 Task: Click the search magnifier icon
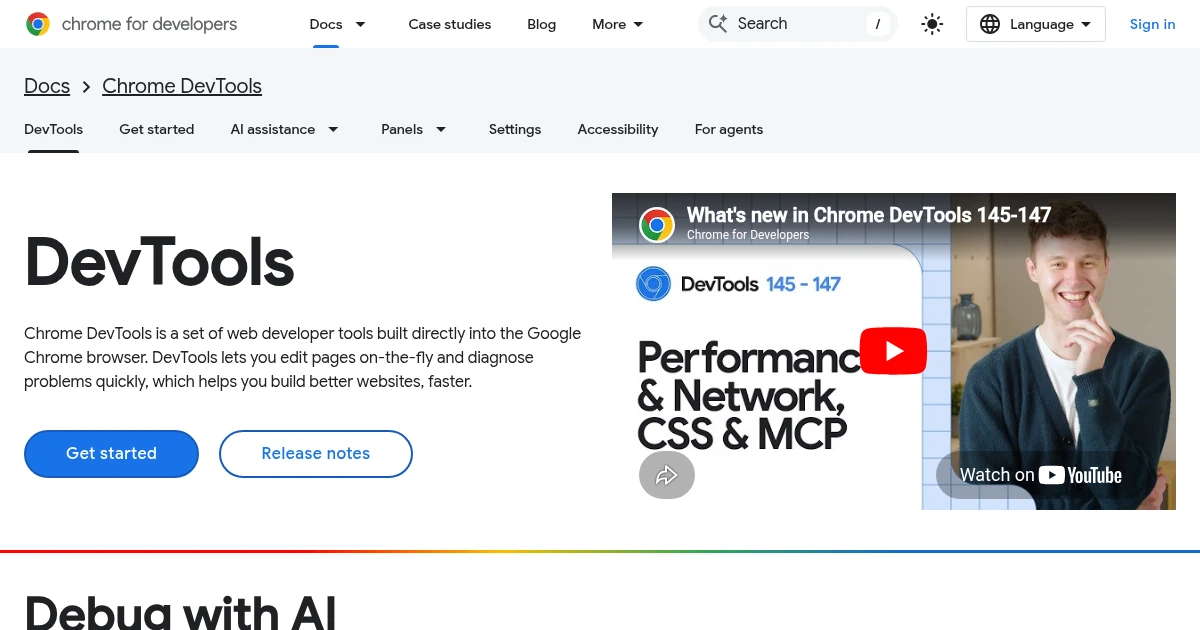718,23
